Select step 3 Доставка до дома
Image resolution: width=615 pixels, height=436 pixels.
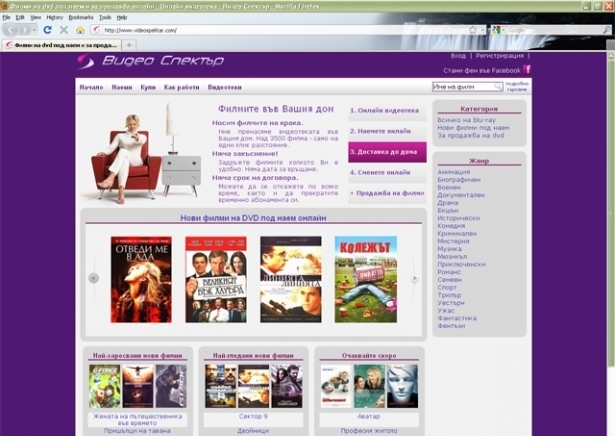coord(386,152)
